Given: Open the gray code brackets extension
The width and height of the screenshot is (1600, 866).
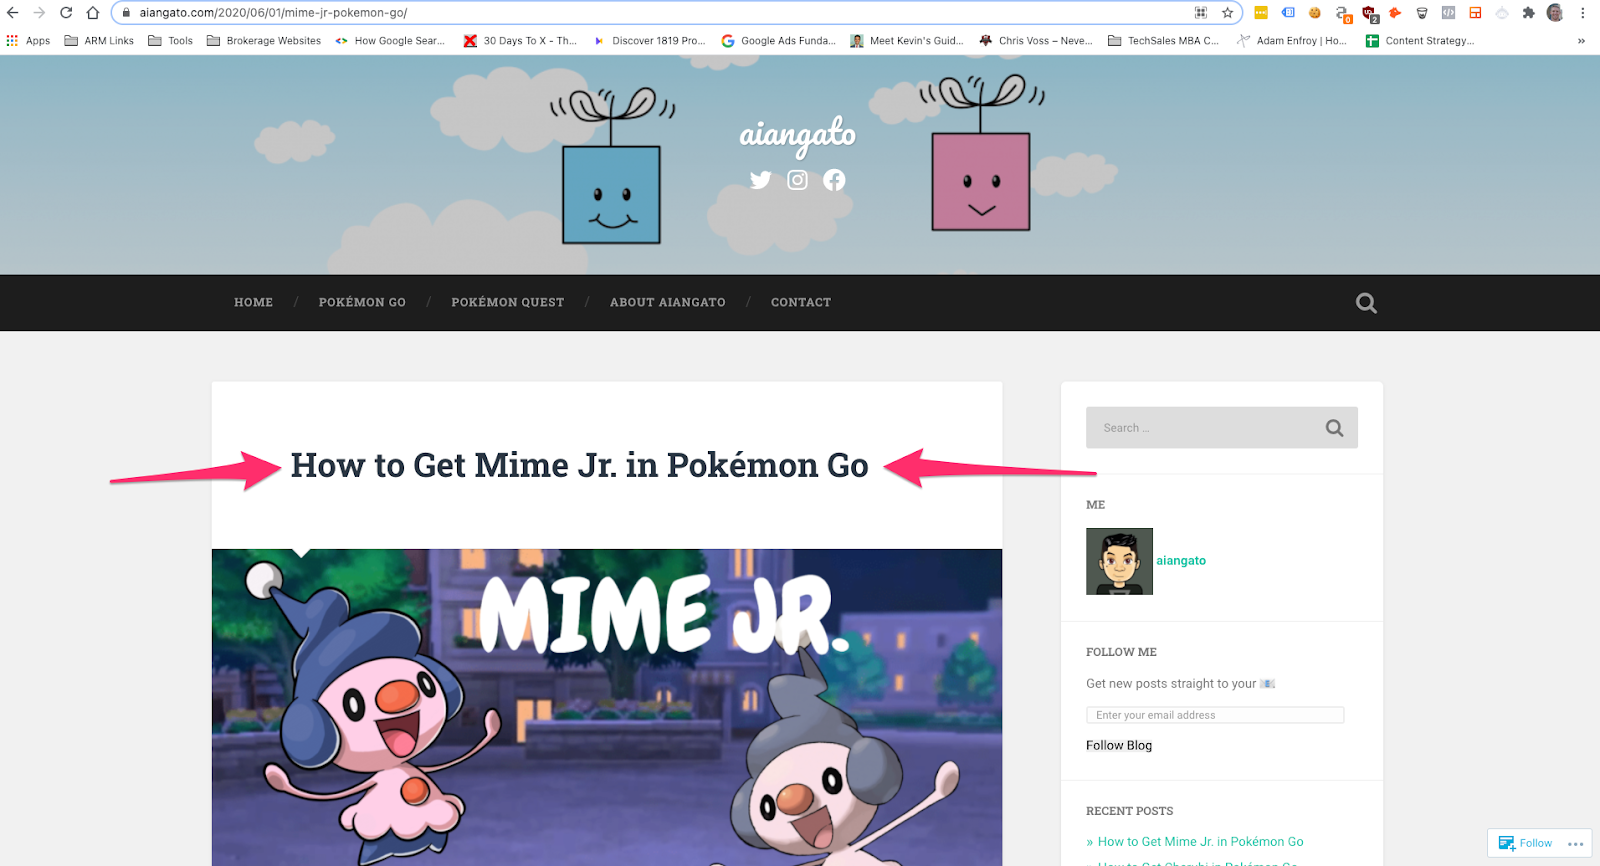Looking at the screenshot, I should click(1448, 13).
